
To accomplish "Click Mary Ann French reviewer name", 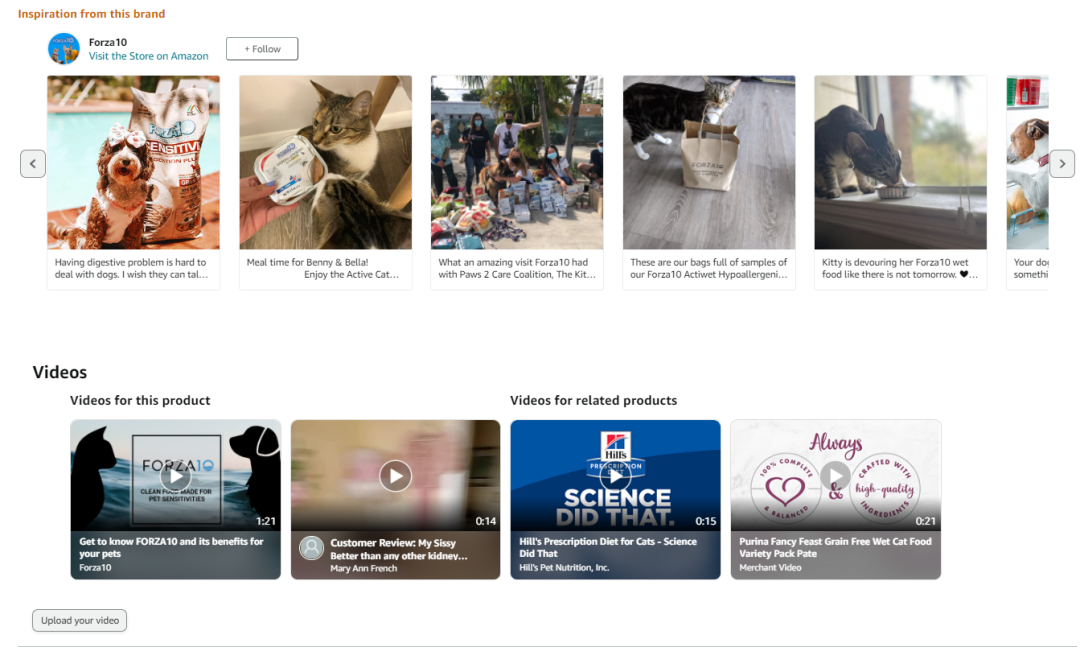I will (x=364, y=568).
